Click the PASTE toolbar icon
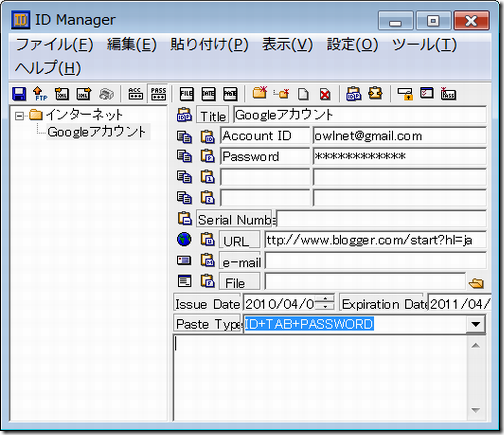504x435 pixels. point(230,94)
